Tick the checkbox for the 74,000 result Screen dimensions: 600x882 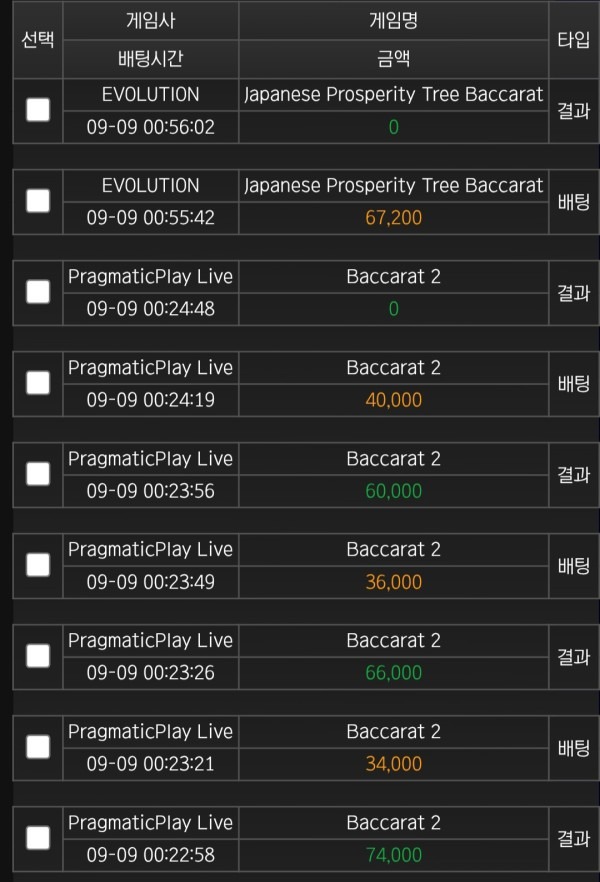pos(38,838)
